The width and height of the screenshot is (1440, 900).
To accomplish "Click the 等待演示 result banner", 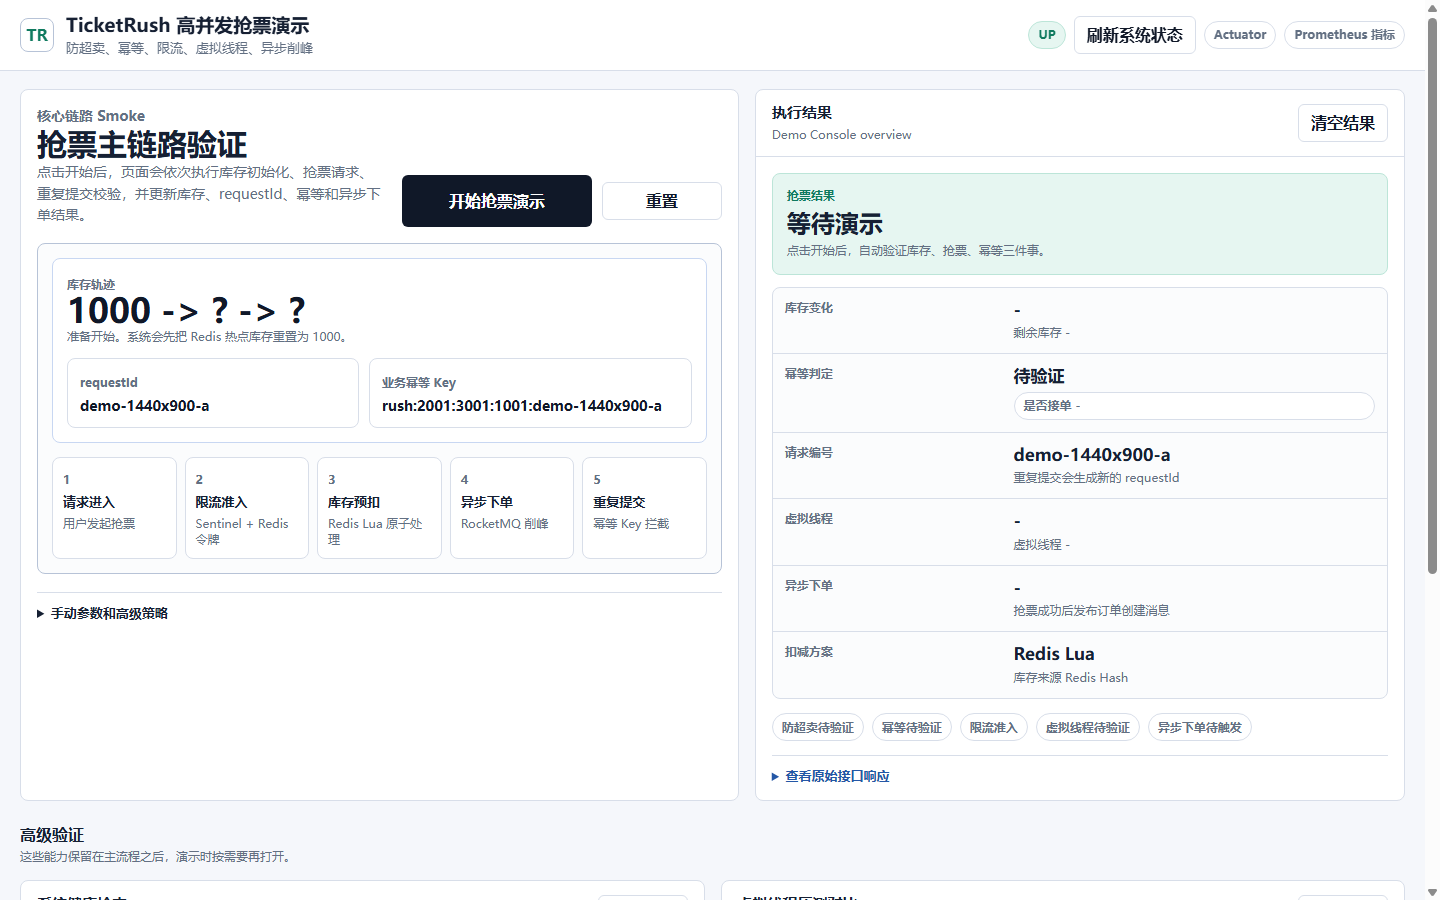I will pos(1080,224).
